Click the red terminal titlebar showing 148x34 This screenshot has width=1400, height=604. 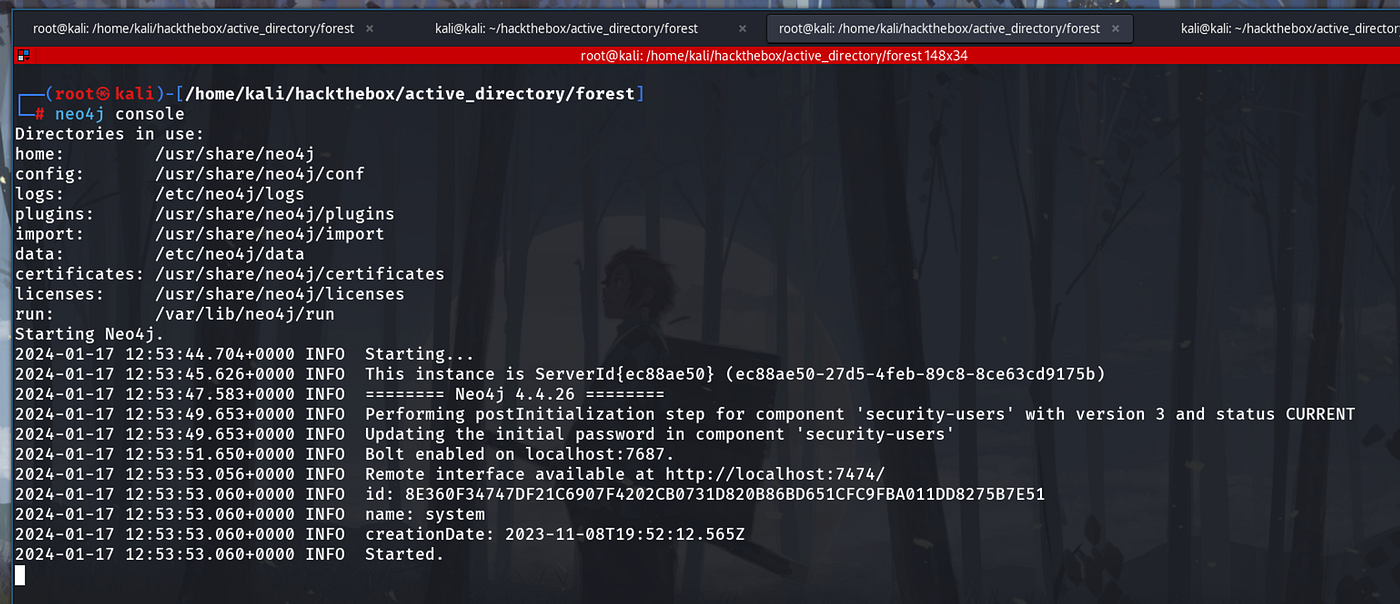coord(774,56)
